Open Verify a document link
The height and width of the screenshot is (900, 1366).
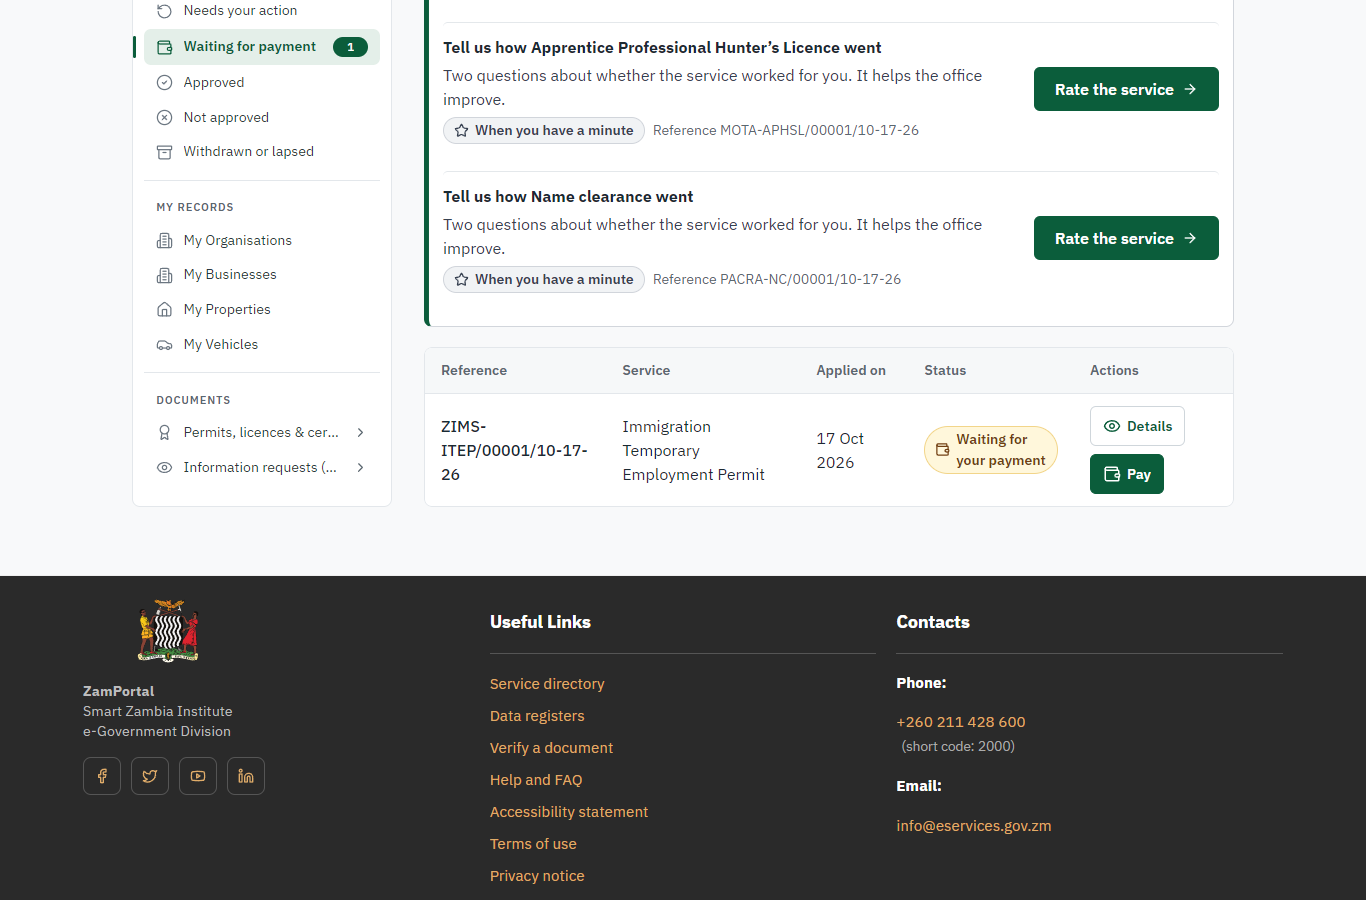[551, 748]
